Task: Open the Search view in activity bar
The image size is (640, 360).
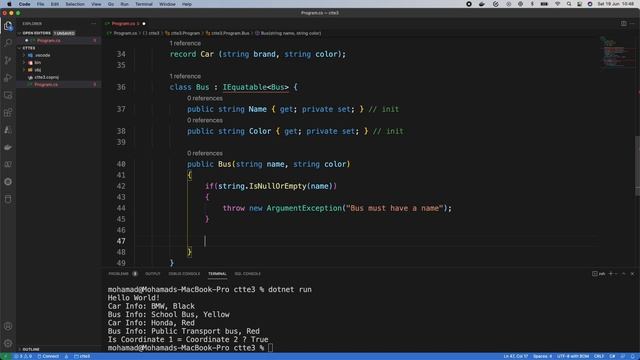Action: pos(8,42)
